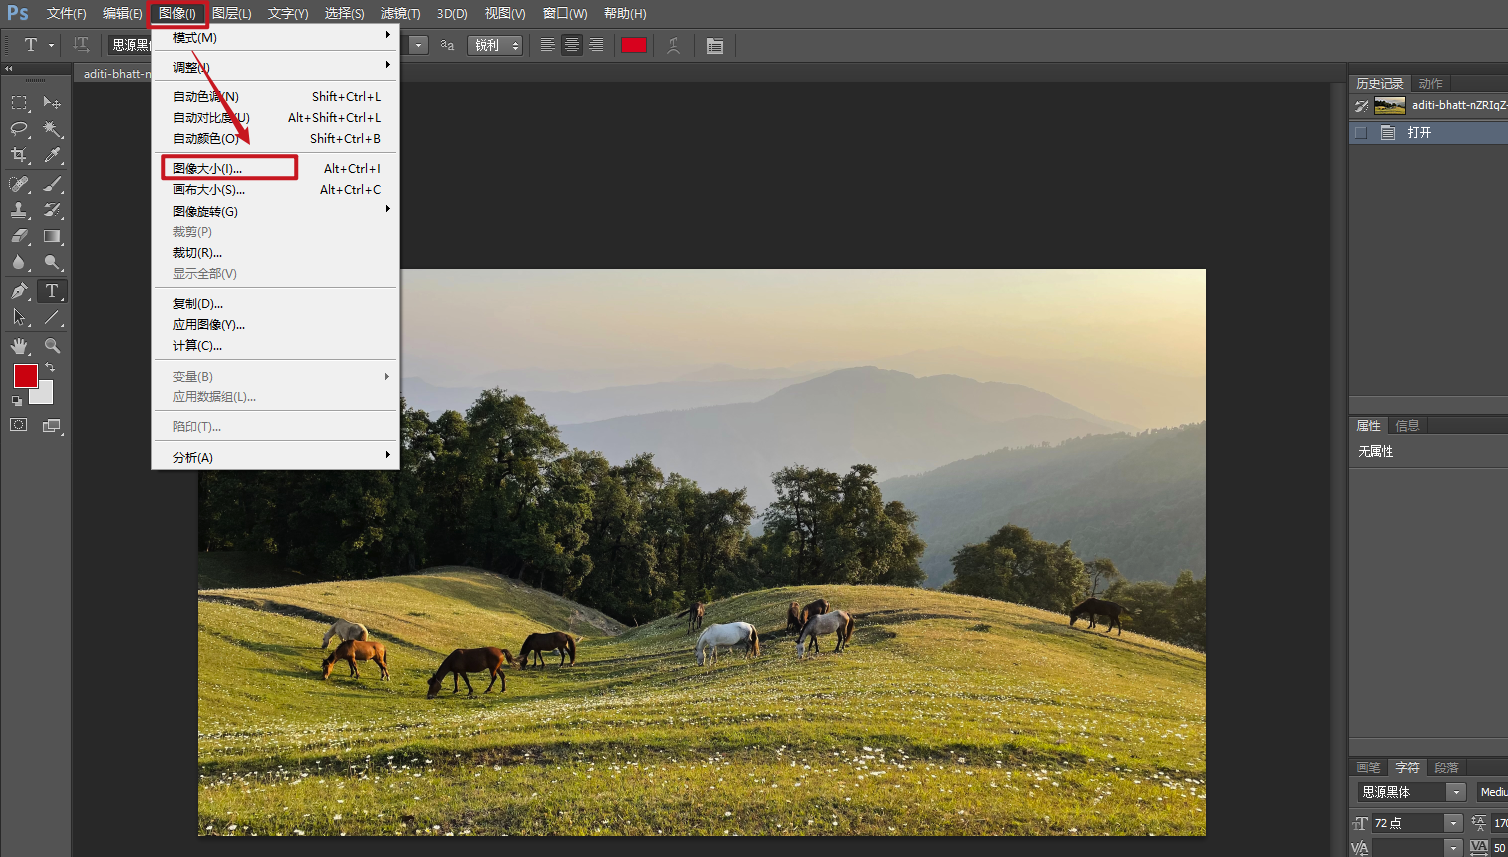Screen dimensions: 1508x857
Task: Click 画布大小(S)... menu entry
Action: point(209,190)
